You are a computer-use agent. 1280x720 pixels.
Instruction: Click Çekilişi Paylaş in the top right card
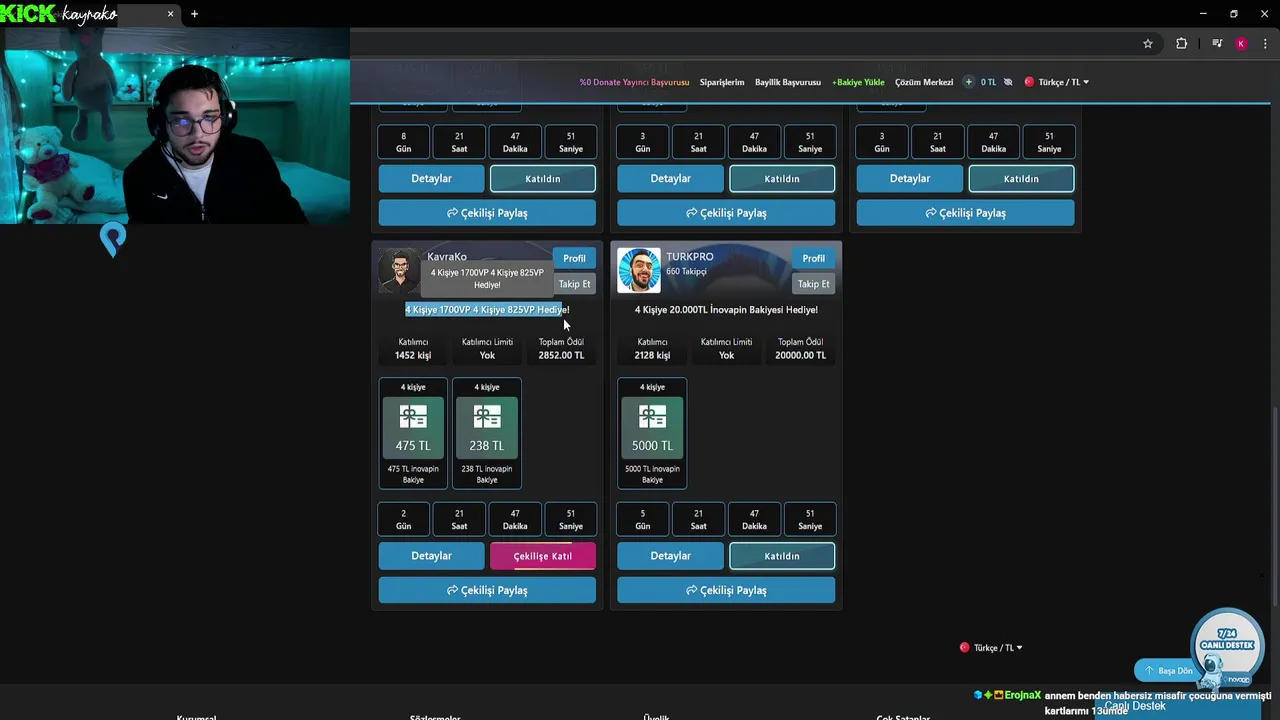pyautogui.click(x=966, y=213)
